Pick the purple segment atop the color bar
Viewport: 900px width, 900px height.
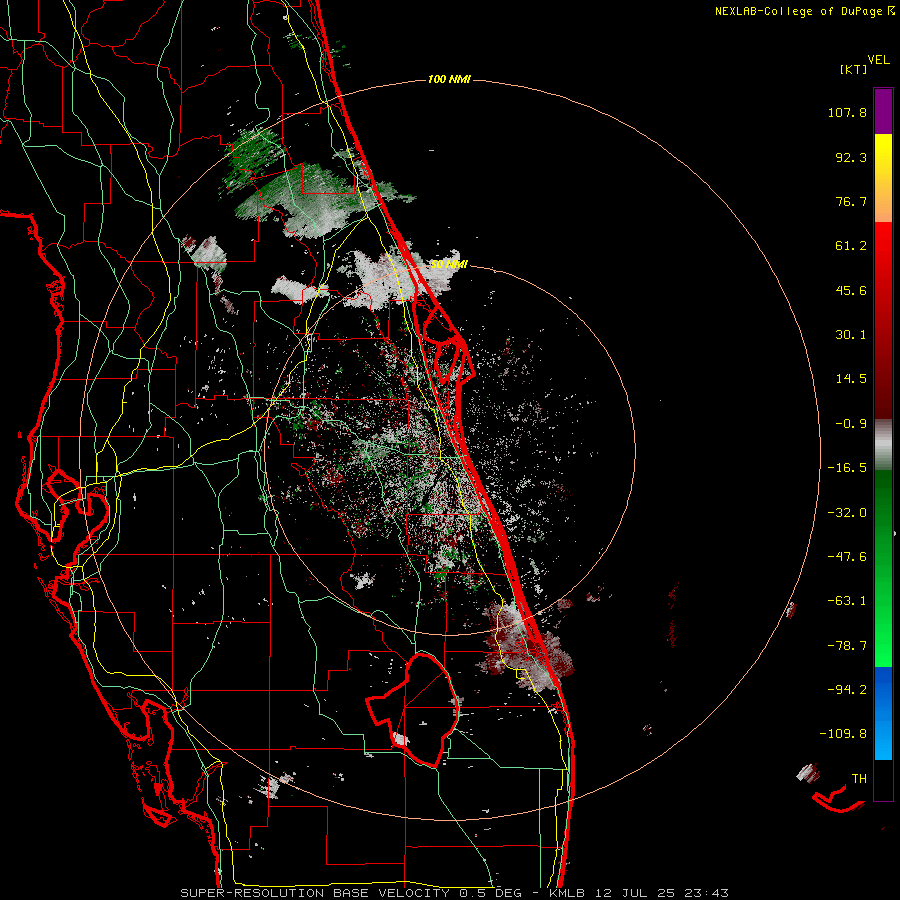coord(883,111)
